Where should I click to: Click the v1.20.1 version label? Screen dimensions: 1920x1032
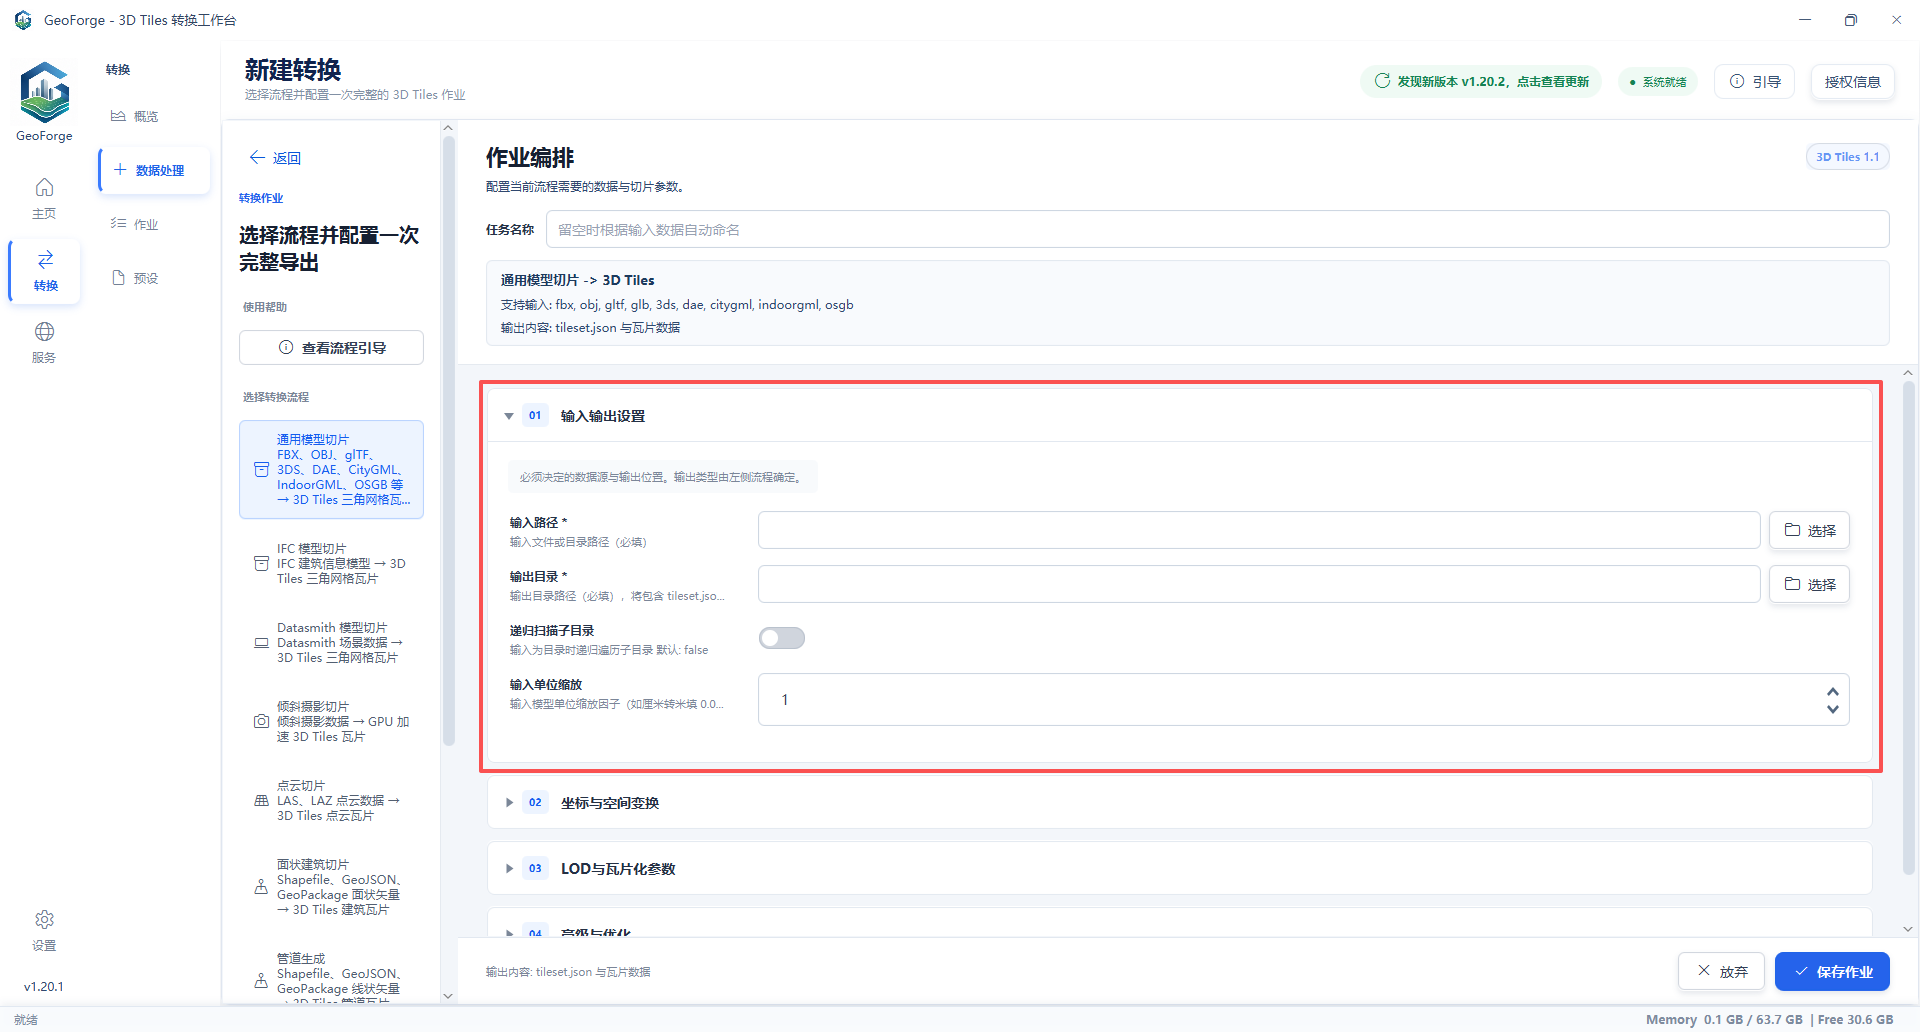point(44,986)
